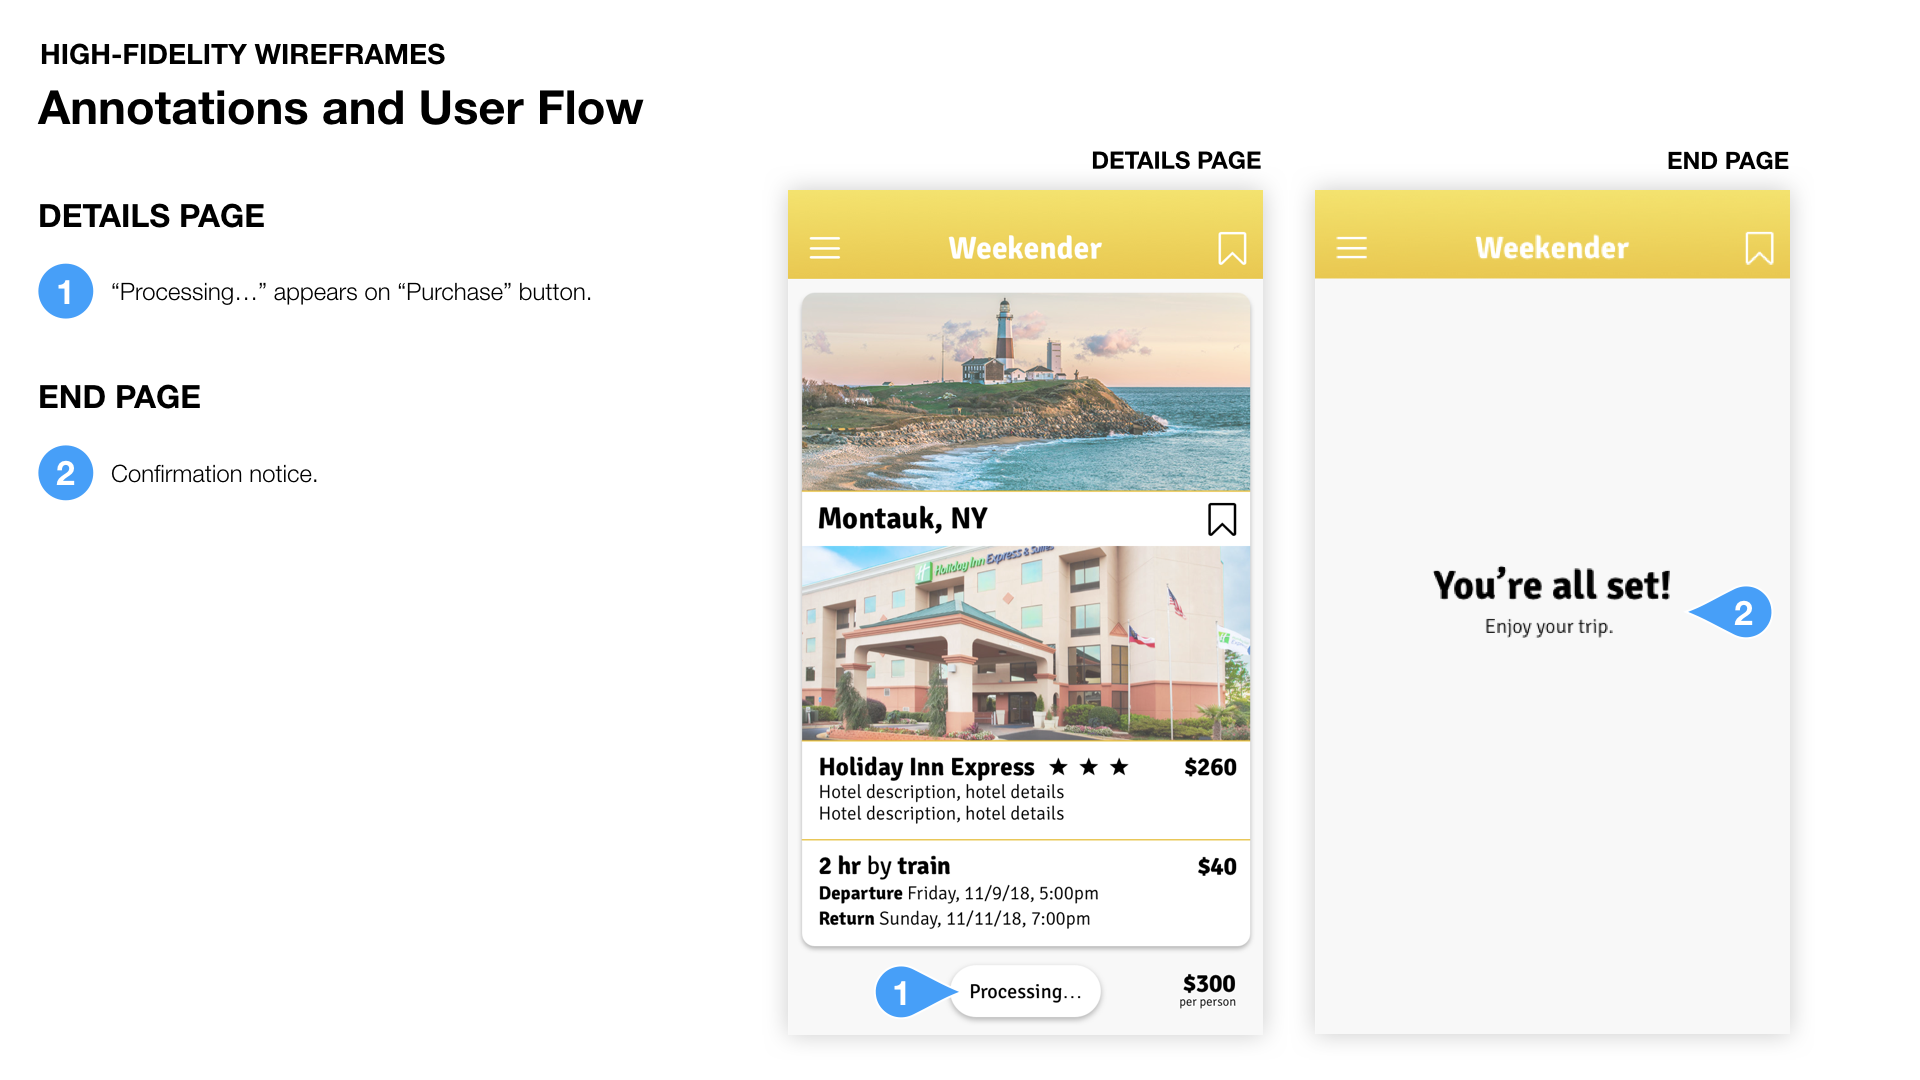Toggle annotation marker 1 beside the Processing note
The image size is (1920, 1080).
click(65, 291)
